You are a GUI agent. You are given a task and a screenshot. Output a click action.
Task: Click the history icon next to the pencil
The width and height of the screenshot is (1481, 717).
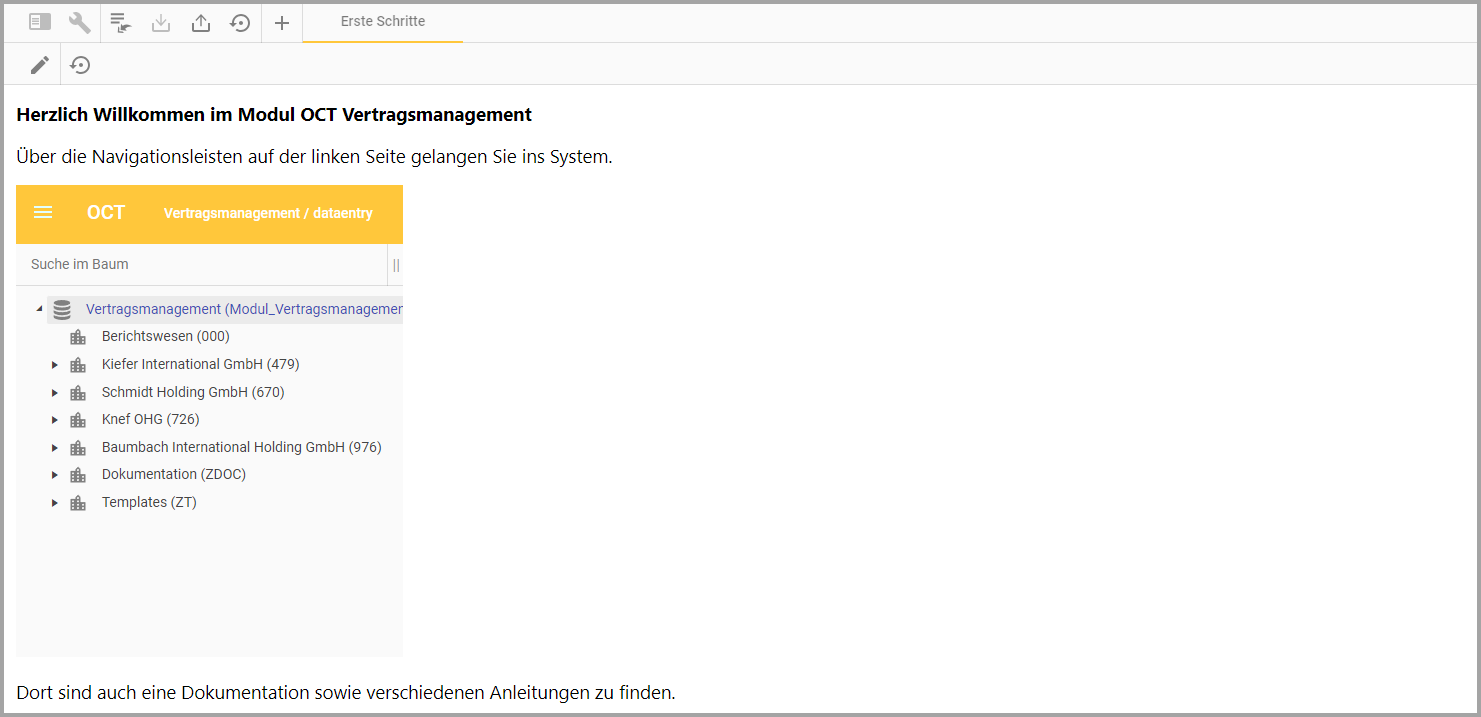[81, 65]
